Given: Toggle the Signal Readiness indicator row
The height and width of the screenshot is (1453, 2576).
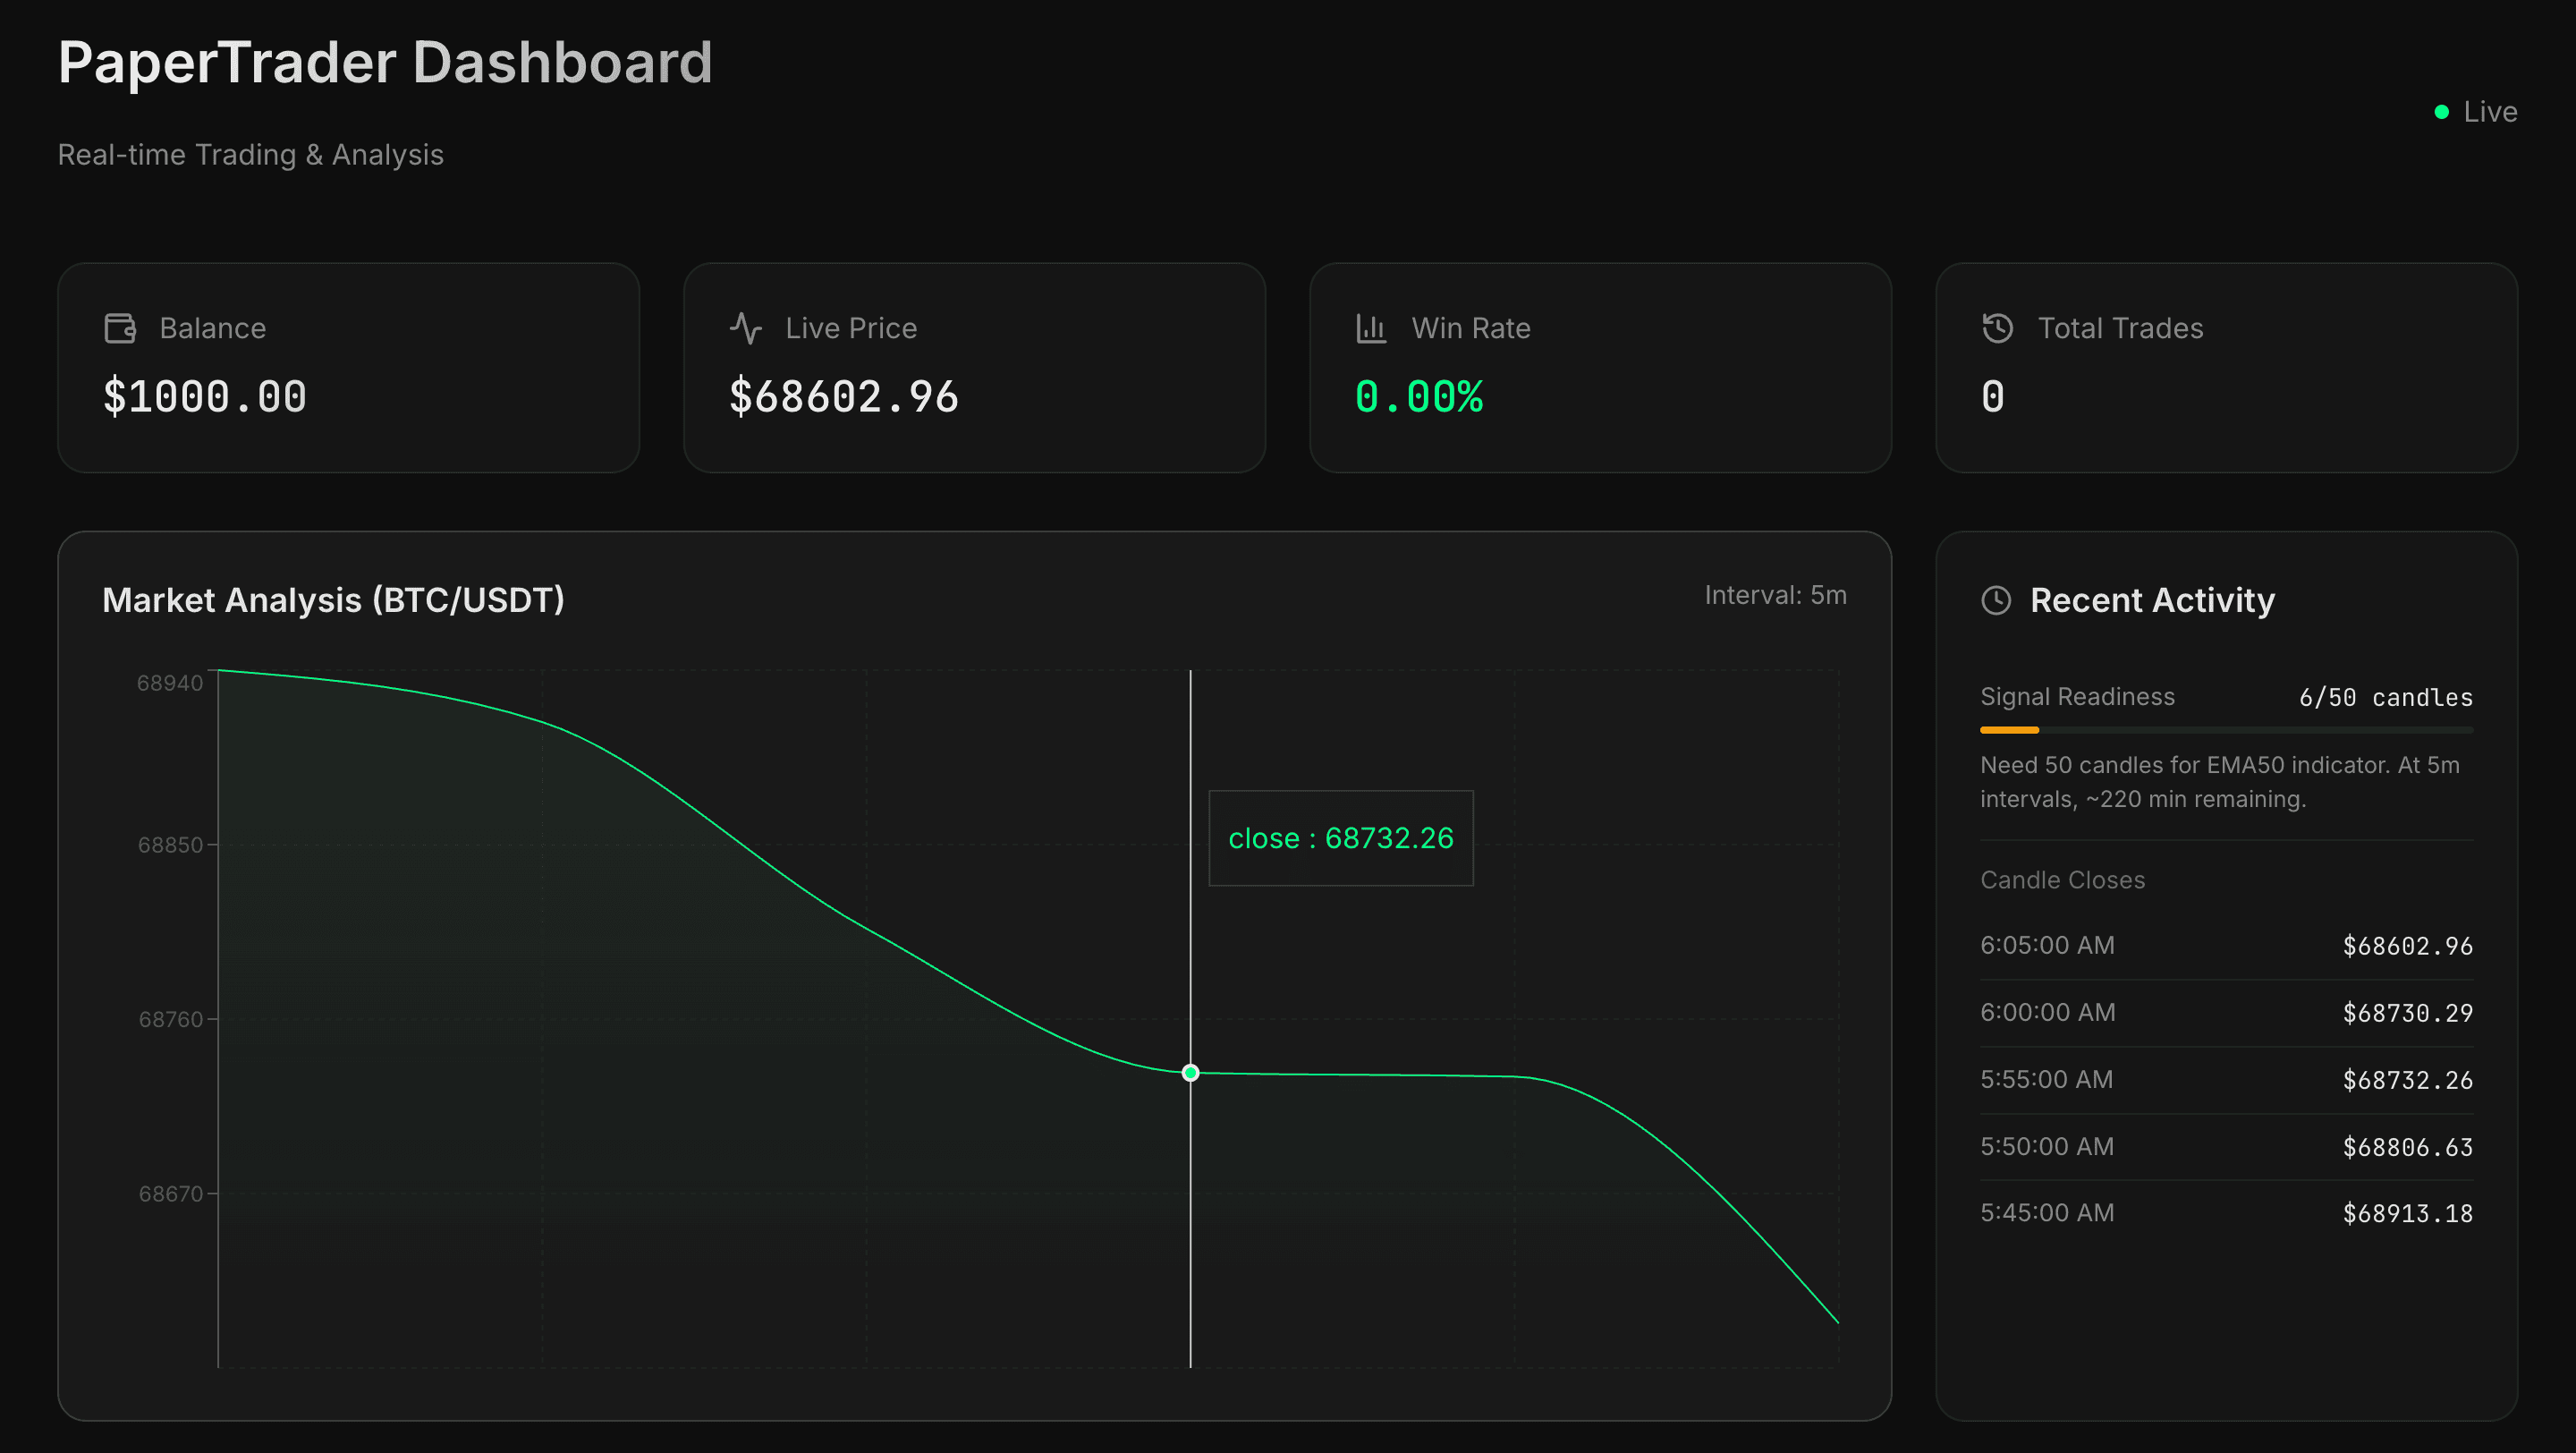Looking at the screenshot, I should pyautogui.click(x=2225, y=697).
